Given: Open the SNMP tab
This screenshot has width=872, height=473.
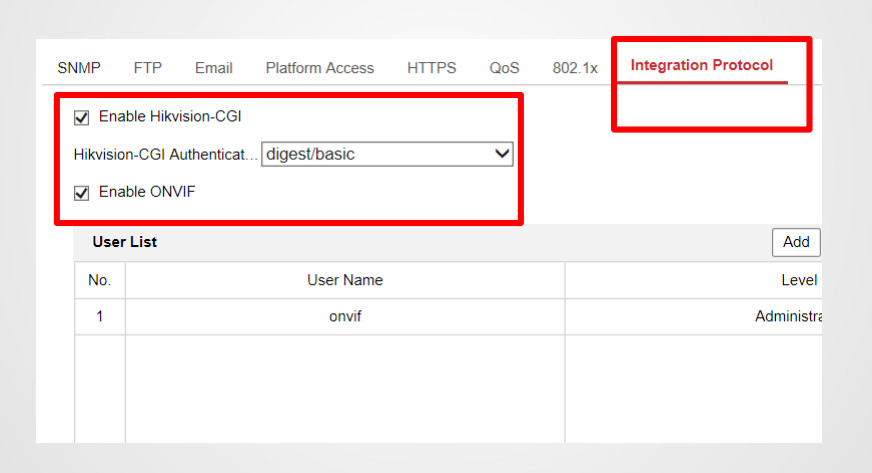Looking at the screenshot, I should [79, 68].
